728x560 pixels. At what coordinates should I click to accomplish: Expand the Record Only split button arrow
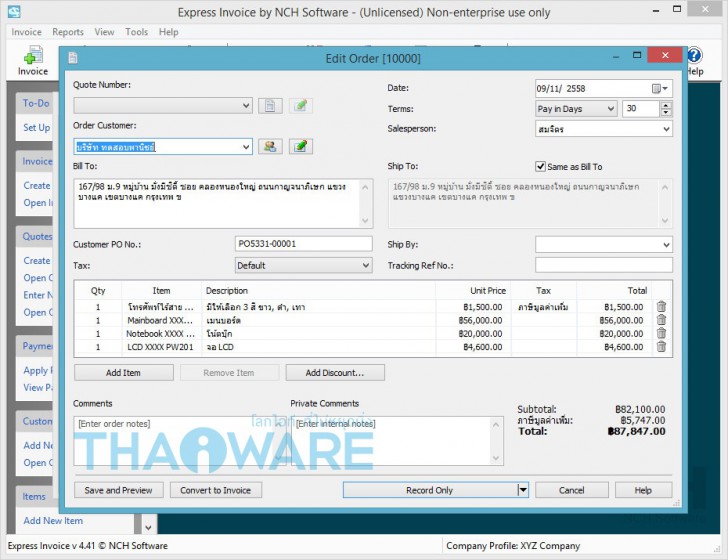pos(523,490)
